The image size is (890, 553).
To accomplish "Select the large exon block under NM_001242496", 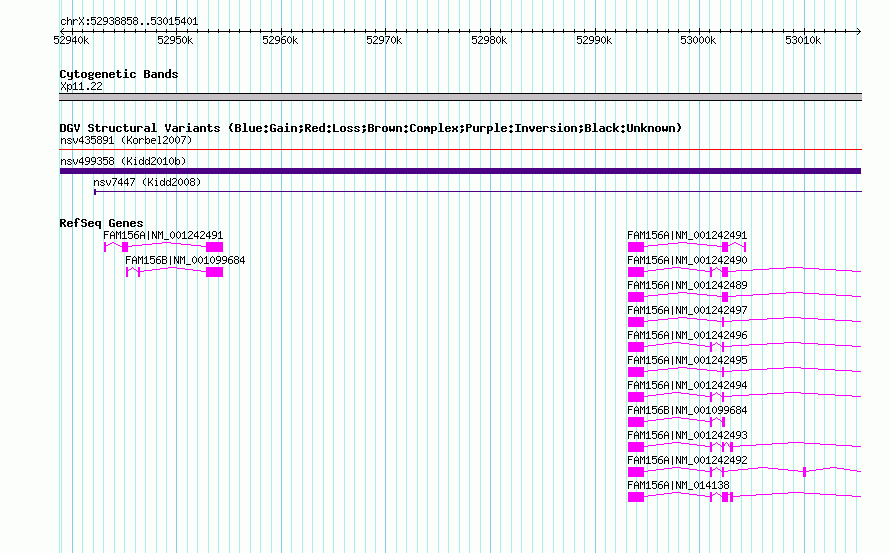I will pos(636,347).
